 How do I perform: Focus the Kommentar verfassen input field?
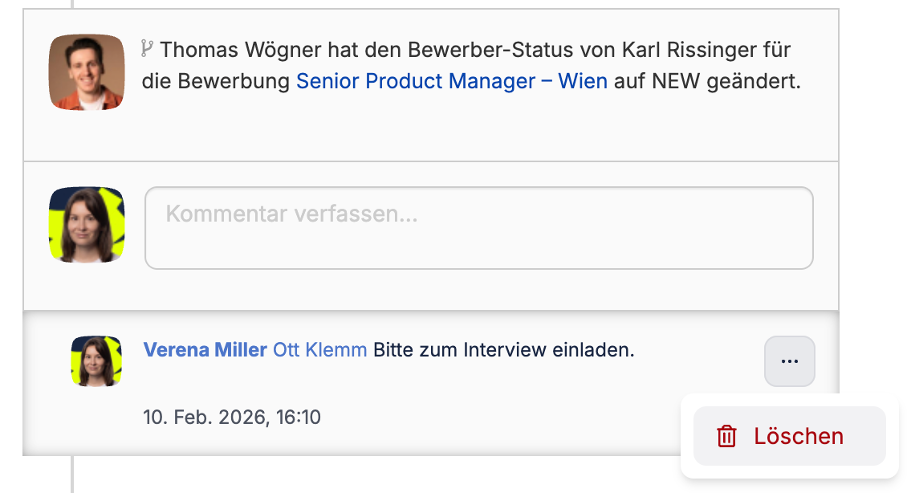pos(478,228)
